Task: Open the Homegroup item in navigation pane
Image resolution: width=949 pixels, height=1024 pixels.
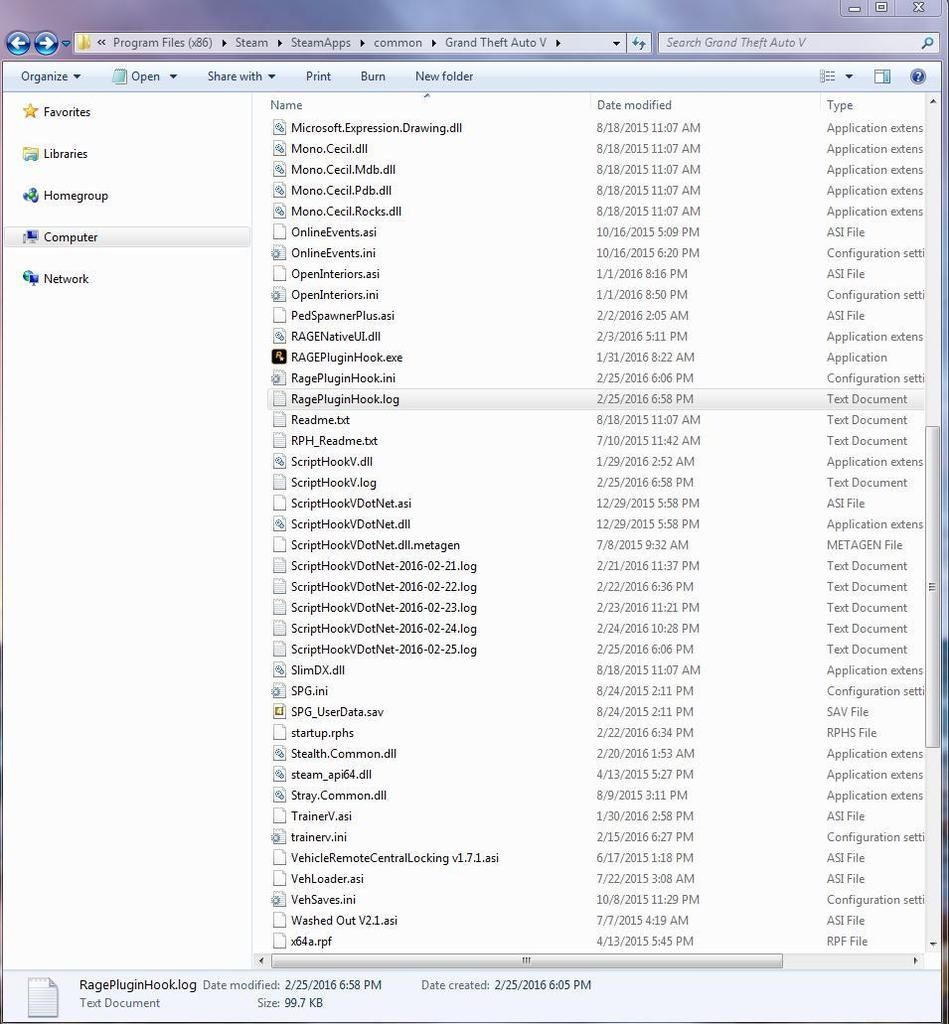Action: point(75,196)
